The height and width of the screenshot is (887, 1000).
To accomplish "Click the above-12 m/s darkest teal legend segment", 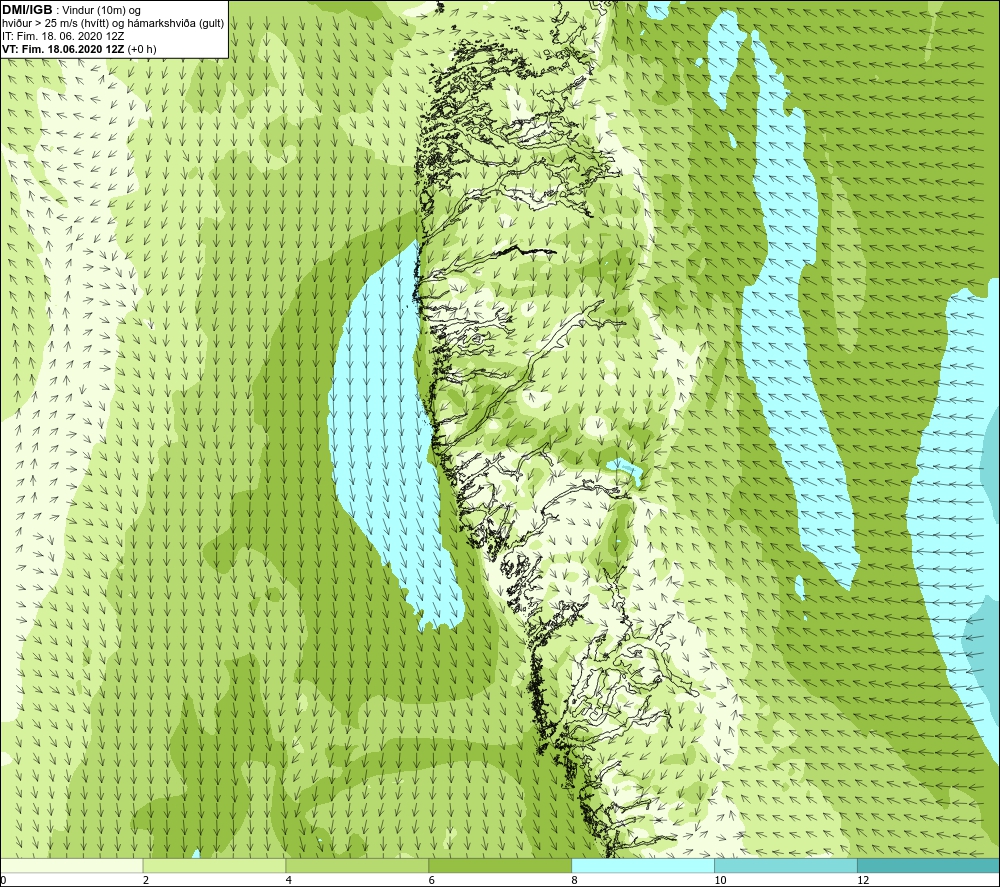I will coord(929,865).
